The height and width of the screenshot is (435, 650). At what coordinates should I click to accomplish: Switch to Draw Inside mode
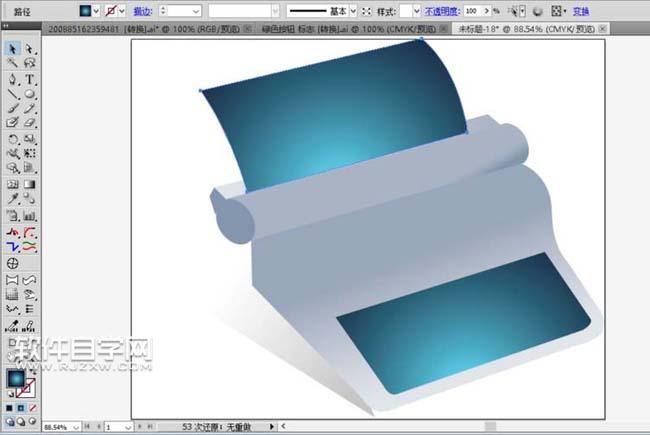tap(32, 422)
